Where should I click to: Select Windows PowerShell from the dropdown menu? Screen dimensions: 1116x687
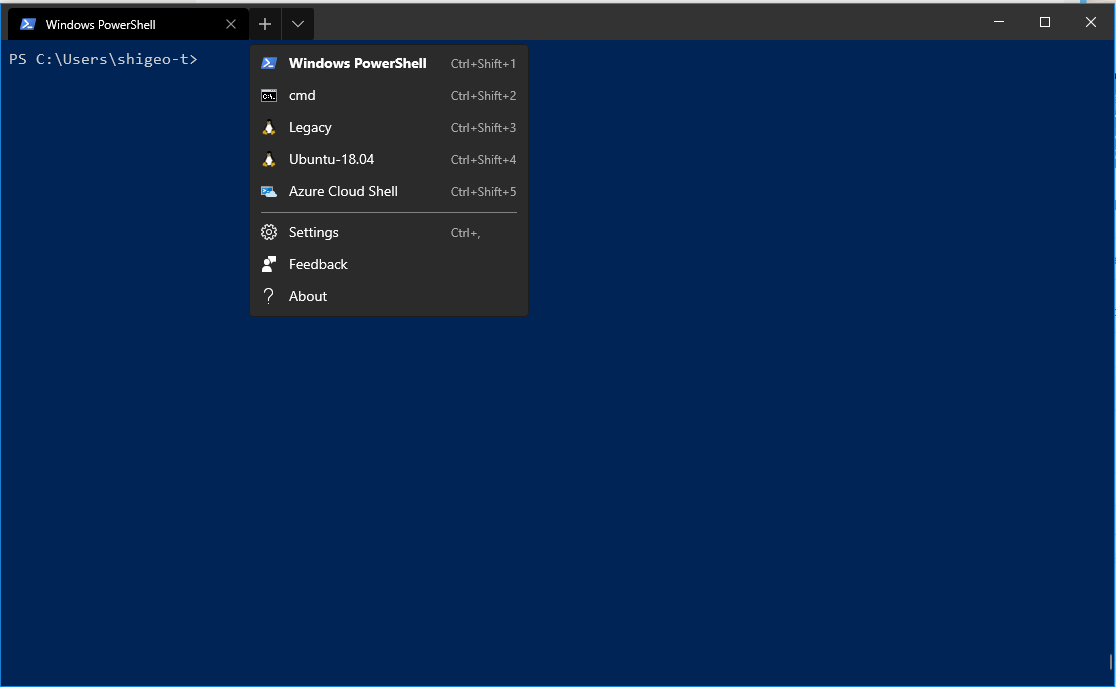pyautogui.click(x=389, y=63)
